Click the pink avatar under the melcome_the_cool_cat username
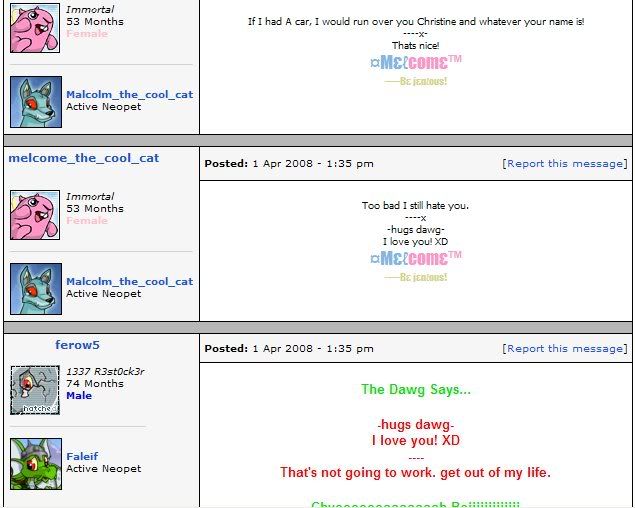This screenshot has width=635, height=508. click(x=36, y=215)
